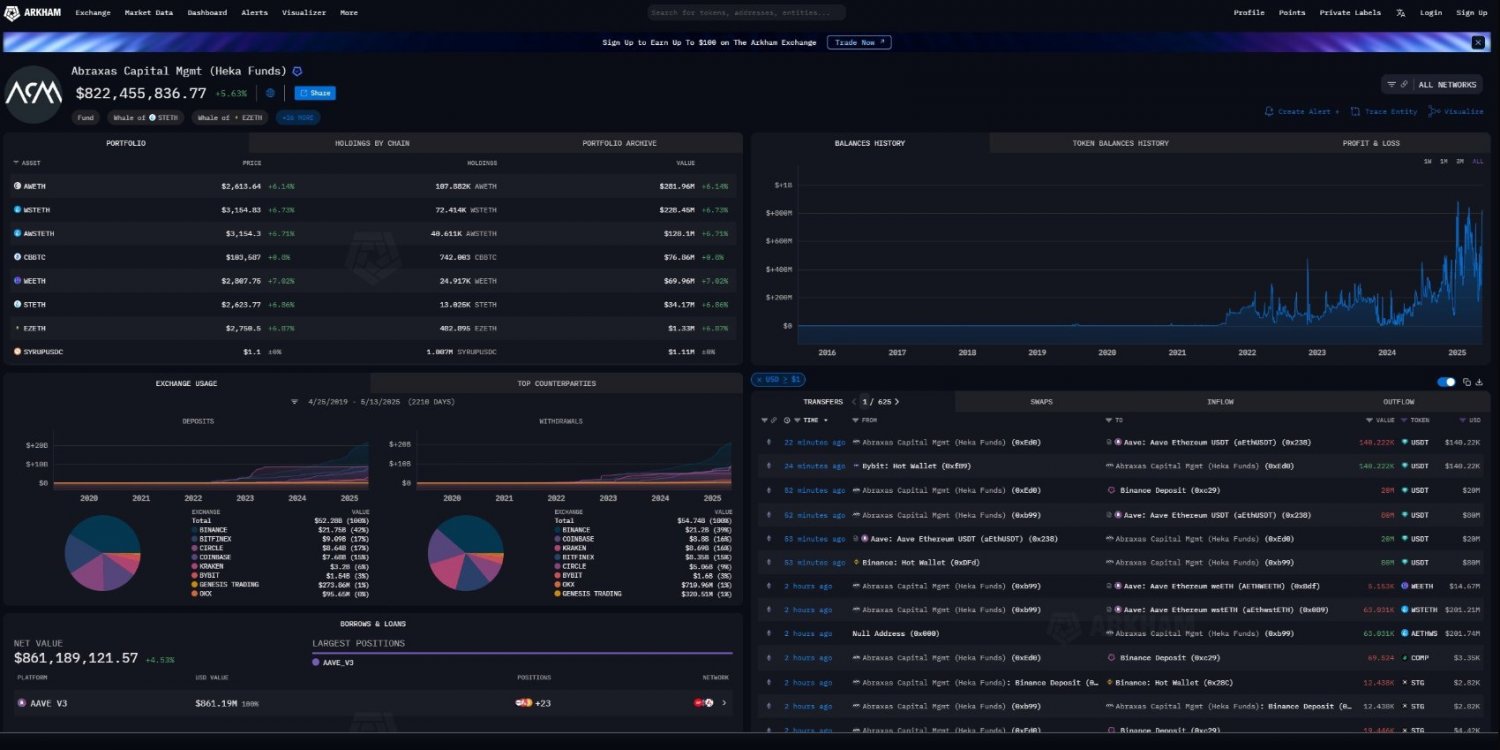Open the ALL NETWORKS filter dropdown

[1431, 85]
